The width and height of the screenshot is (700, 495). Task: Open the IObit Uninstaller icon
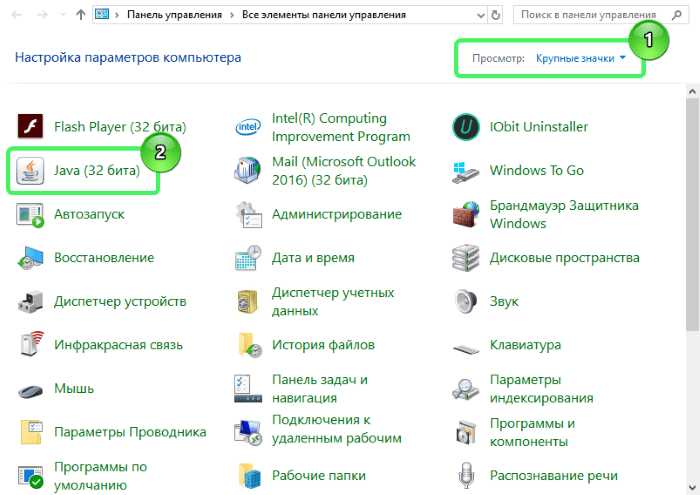click(466, 127)
